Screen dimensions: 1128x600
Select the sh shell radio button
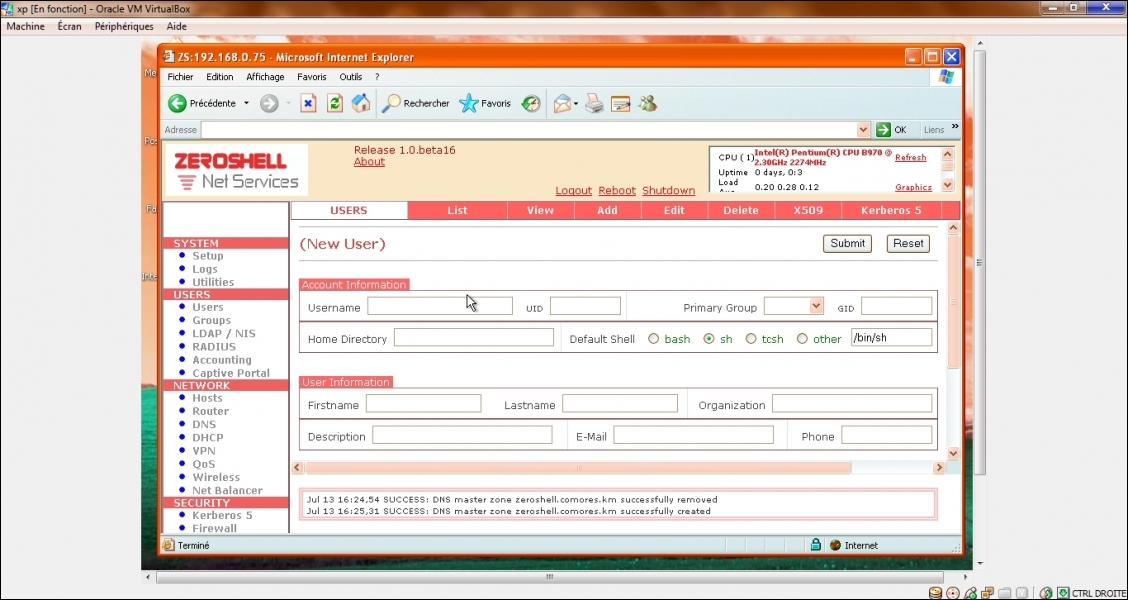(709, 339)
